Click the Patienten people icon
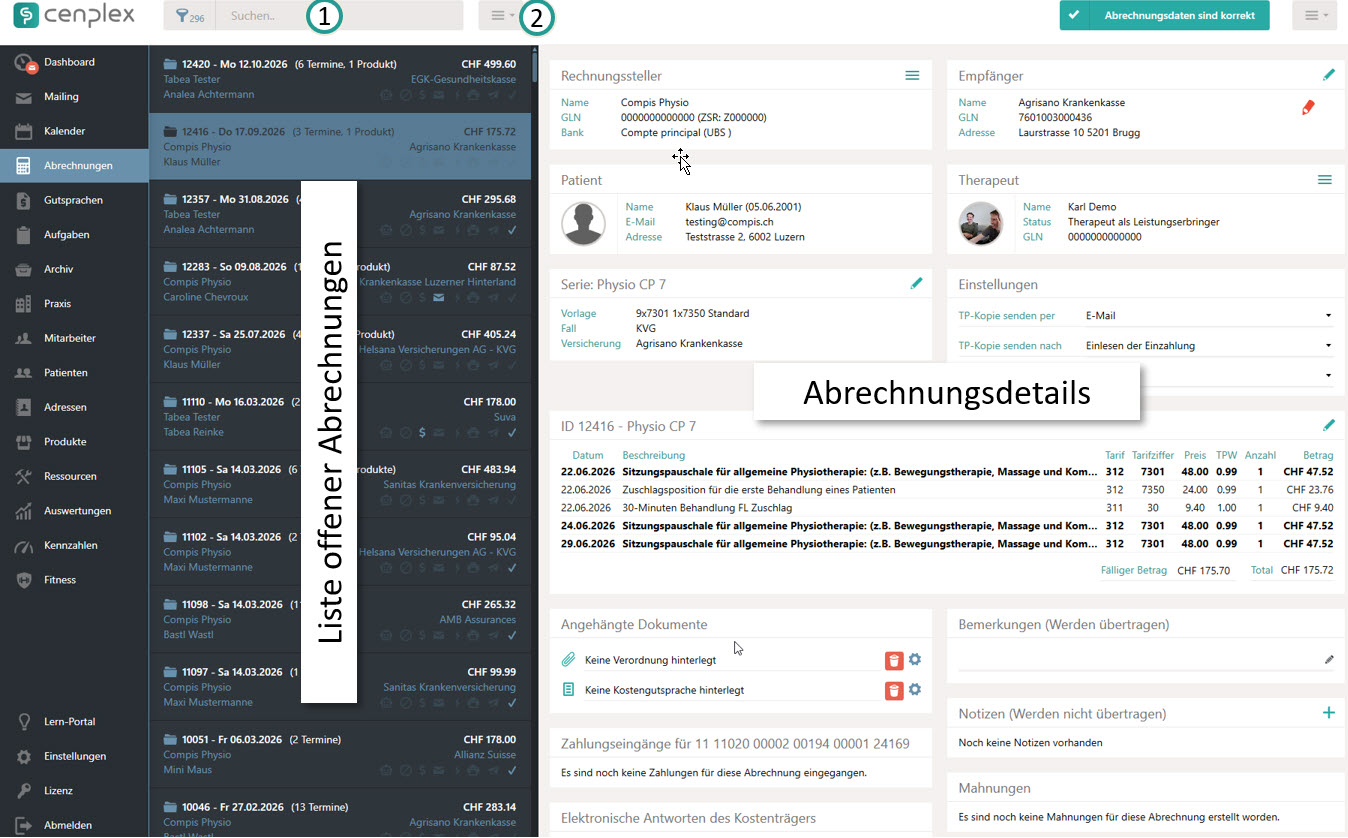The height and width of the screenshot is (838, 1348). coord(24,373)
